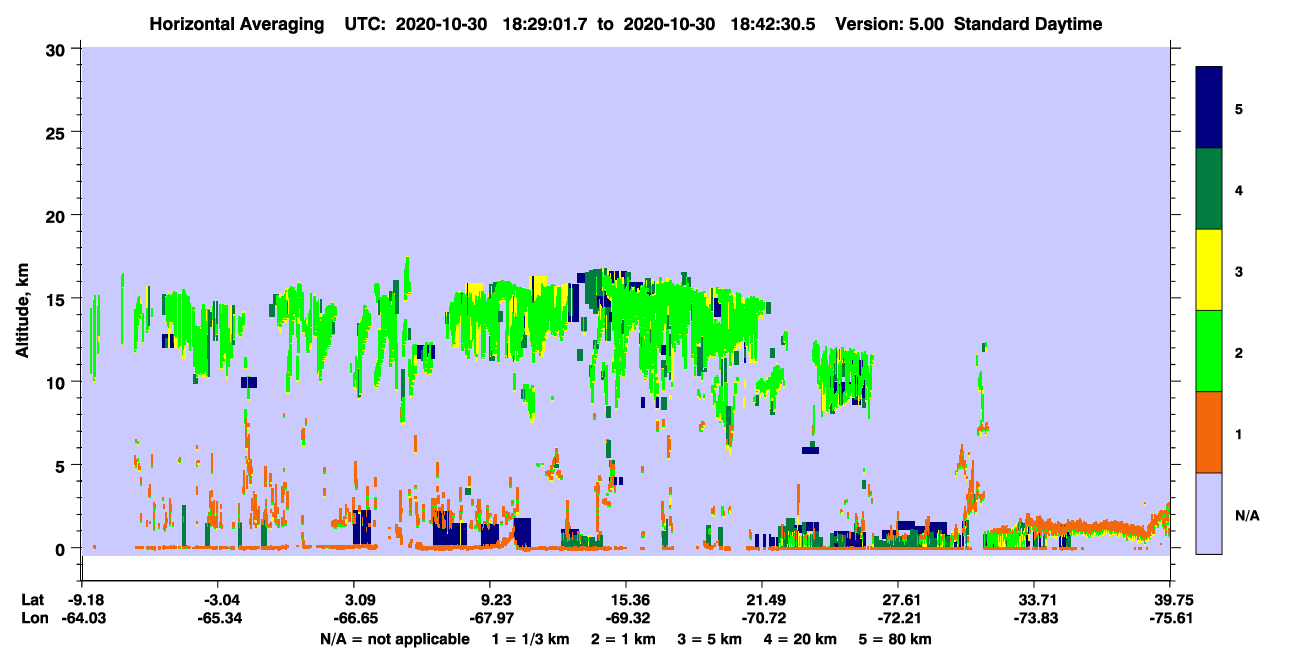Click legend text '4 = 20 km'

click(x=802, y=639)
